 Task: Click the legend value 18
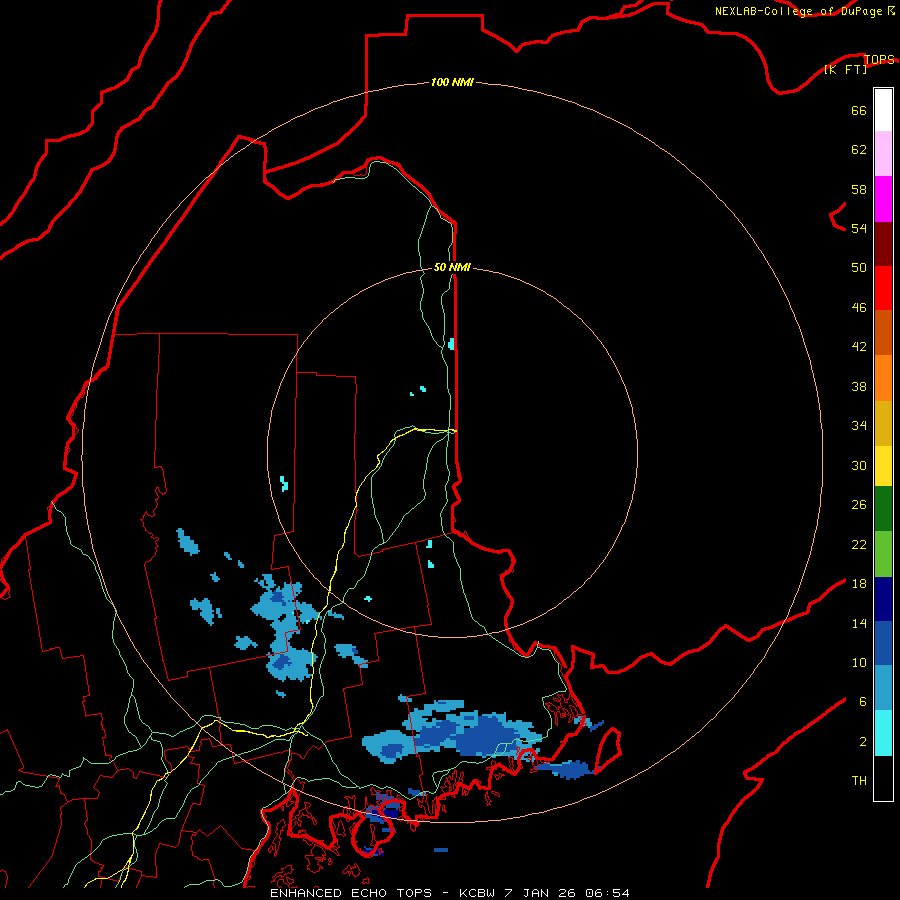pos(859,584)
